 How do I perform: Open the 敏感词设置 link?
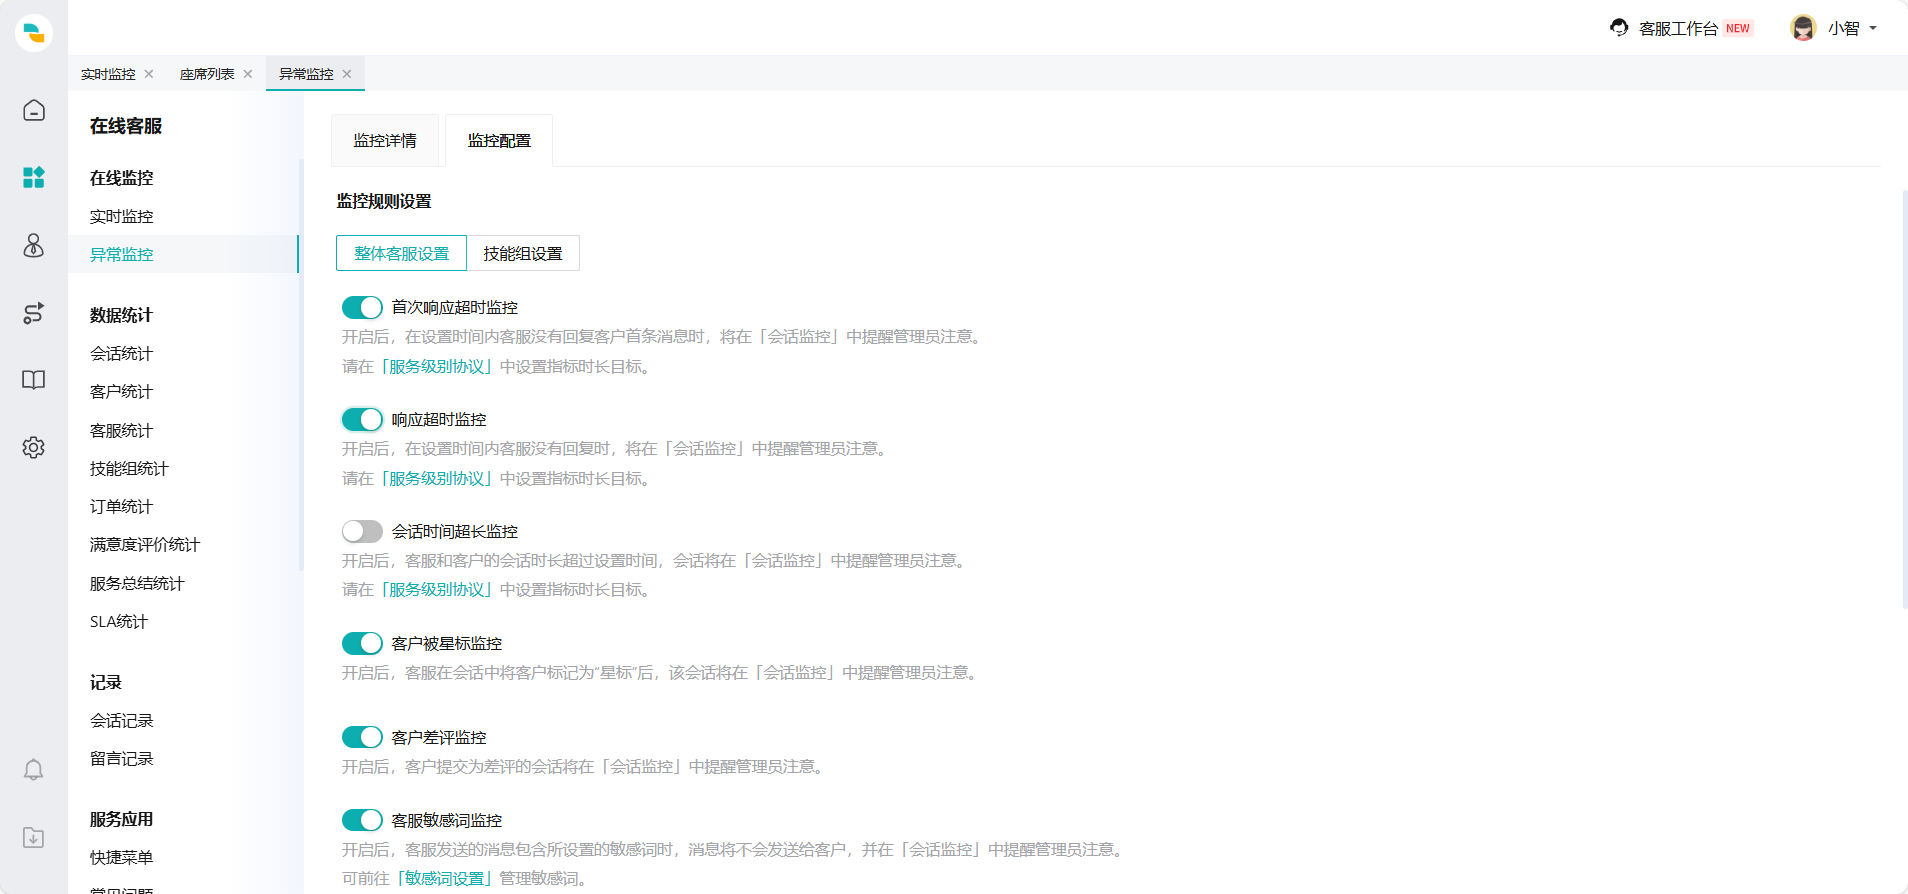pyautogui.click(x=444, y=878)
